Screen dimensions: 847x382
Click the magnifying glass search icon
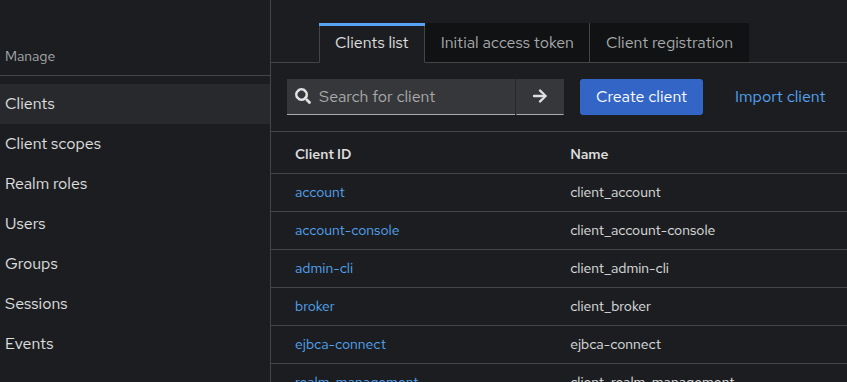pos(303,97)
